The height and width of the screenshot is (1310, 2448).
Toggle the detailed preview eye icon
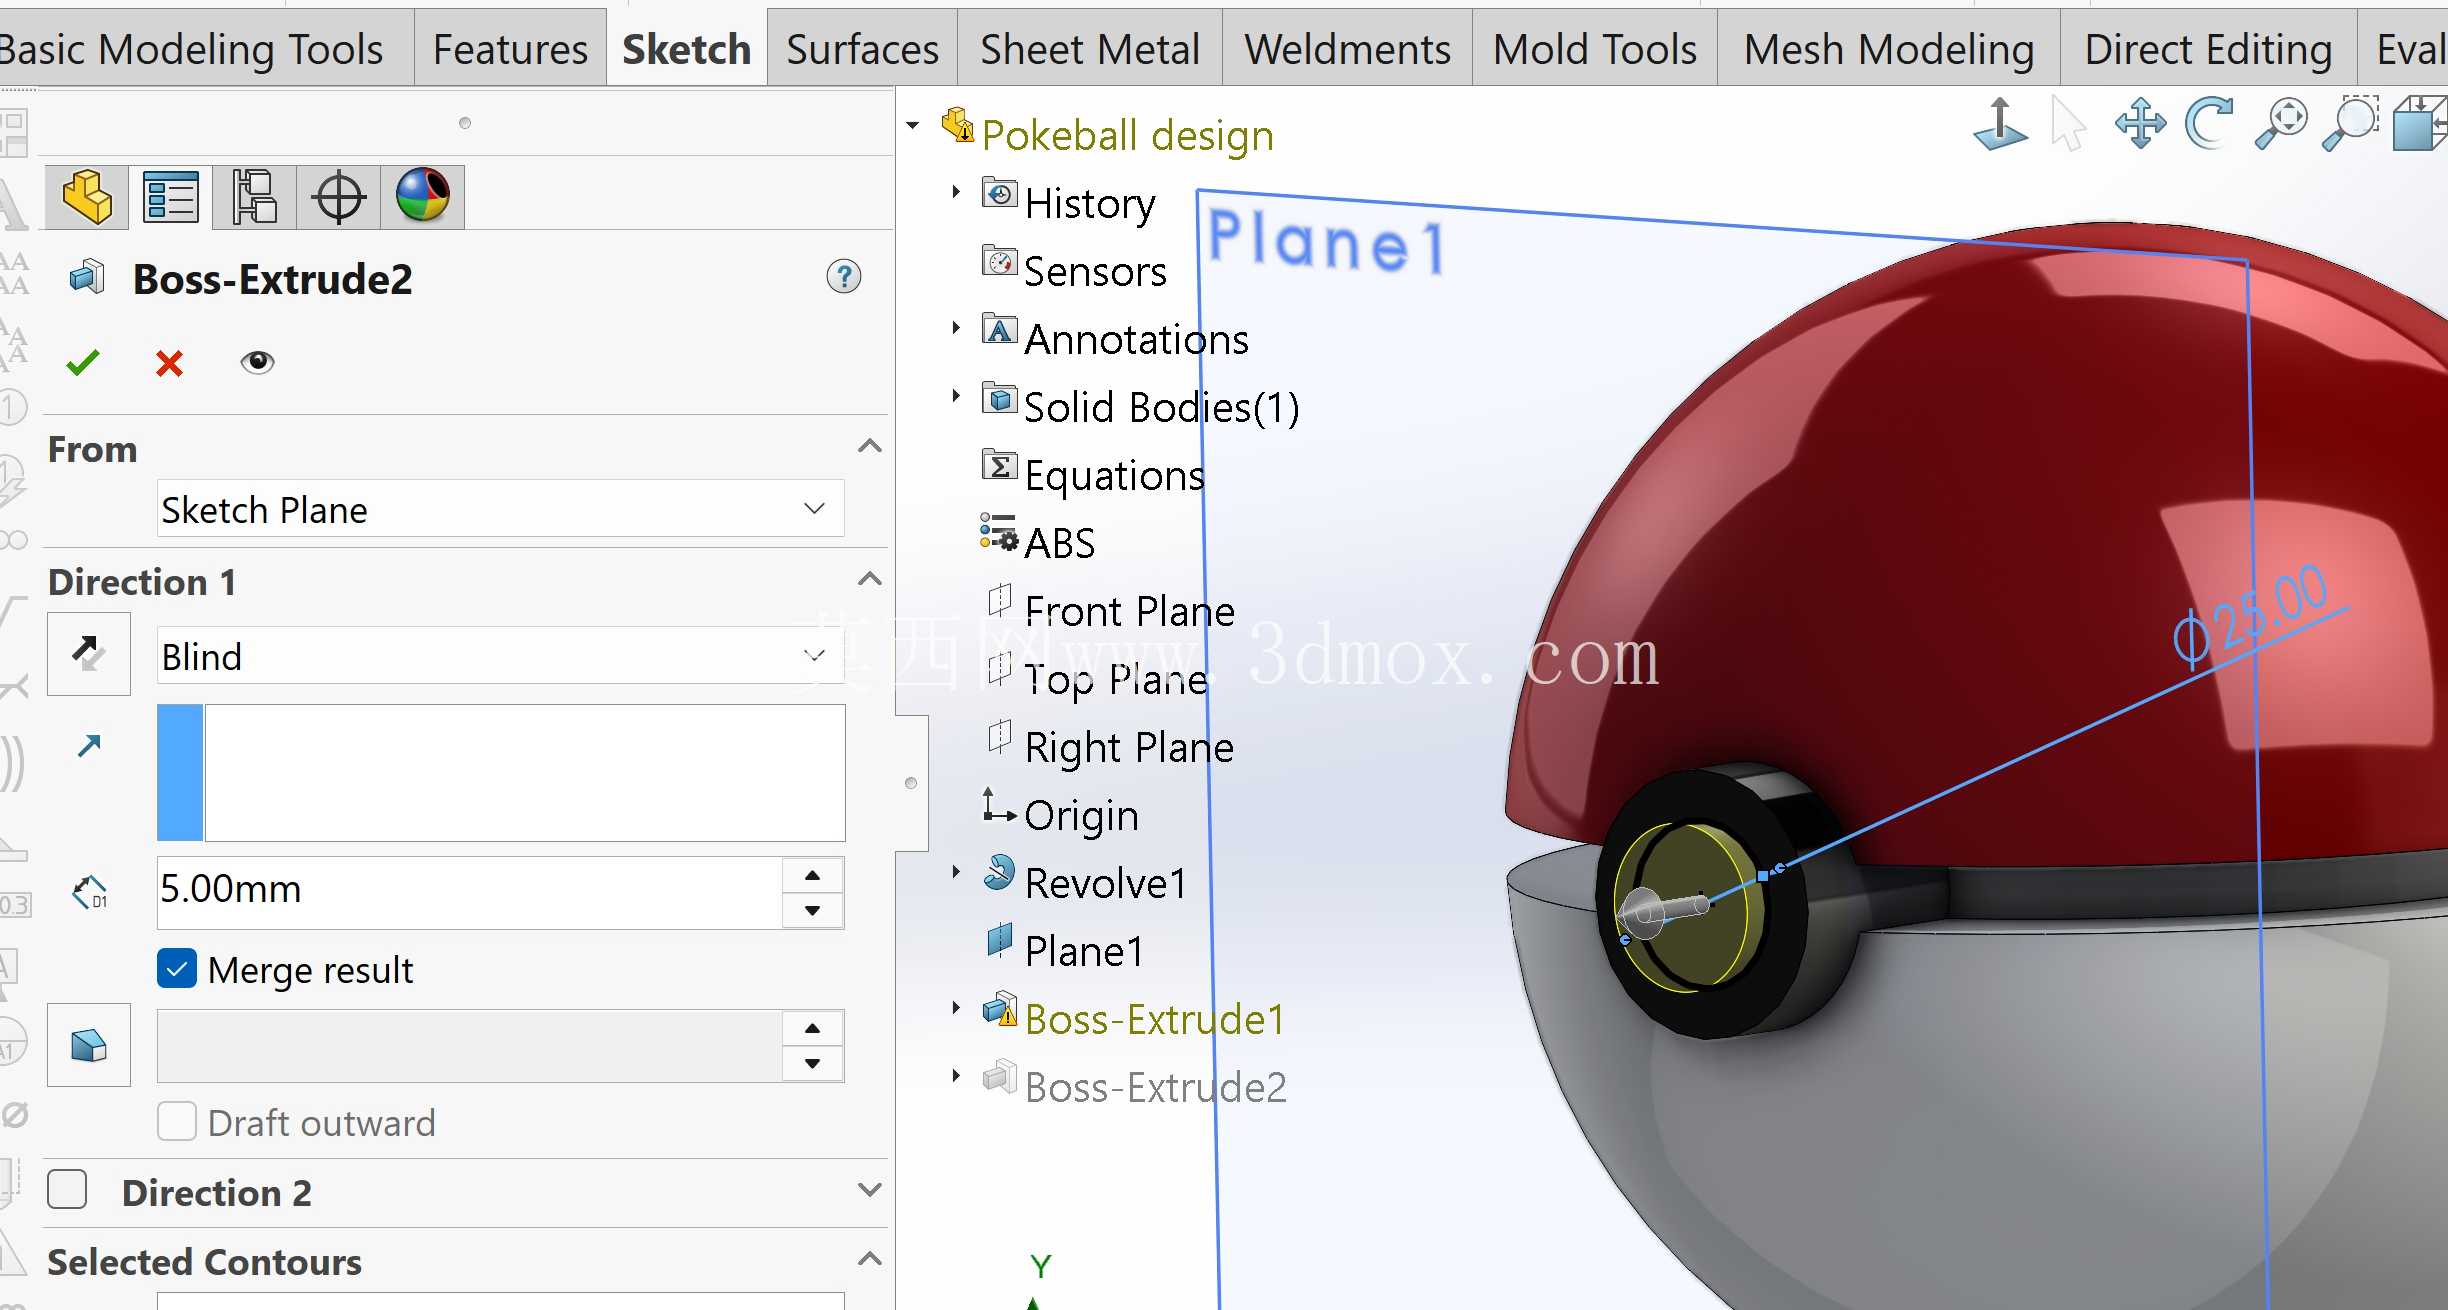(257, 362)
